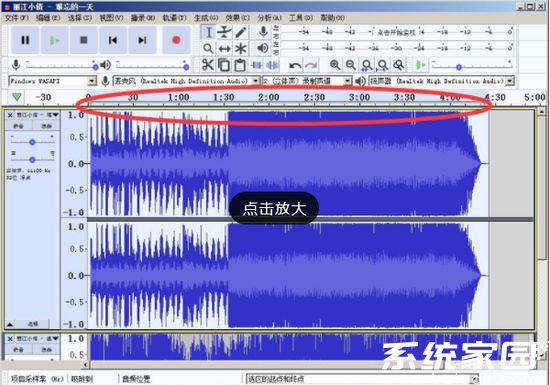The image size is (550, 385).
Task: Select the Draw pencil tool
Action: tap(241, 32)
